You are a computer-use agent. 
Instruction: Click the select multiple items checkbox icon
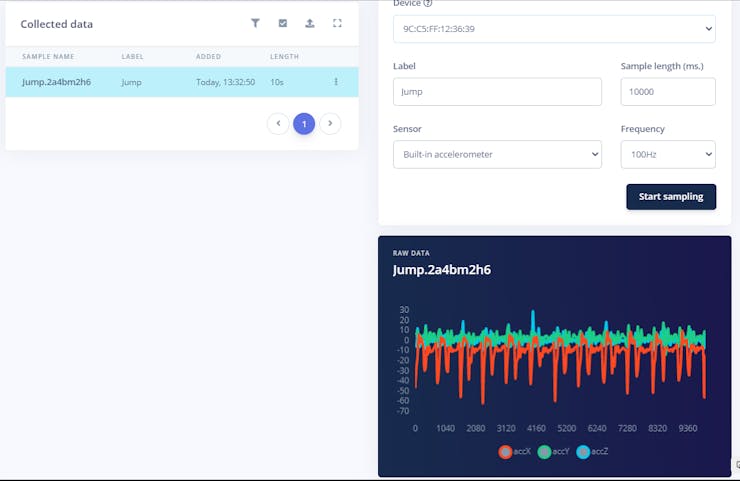[283, 23]
